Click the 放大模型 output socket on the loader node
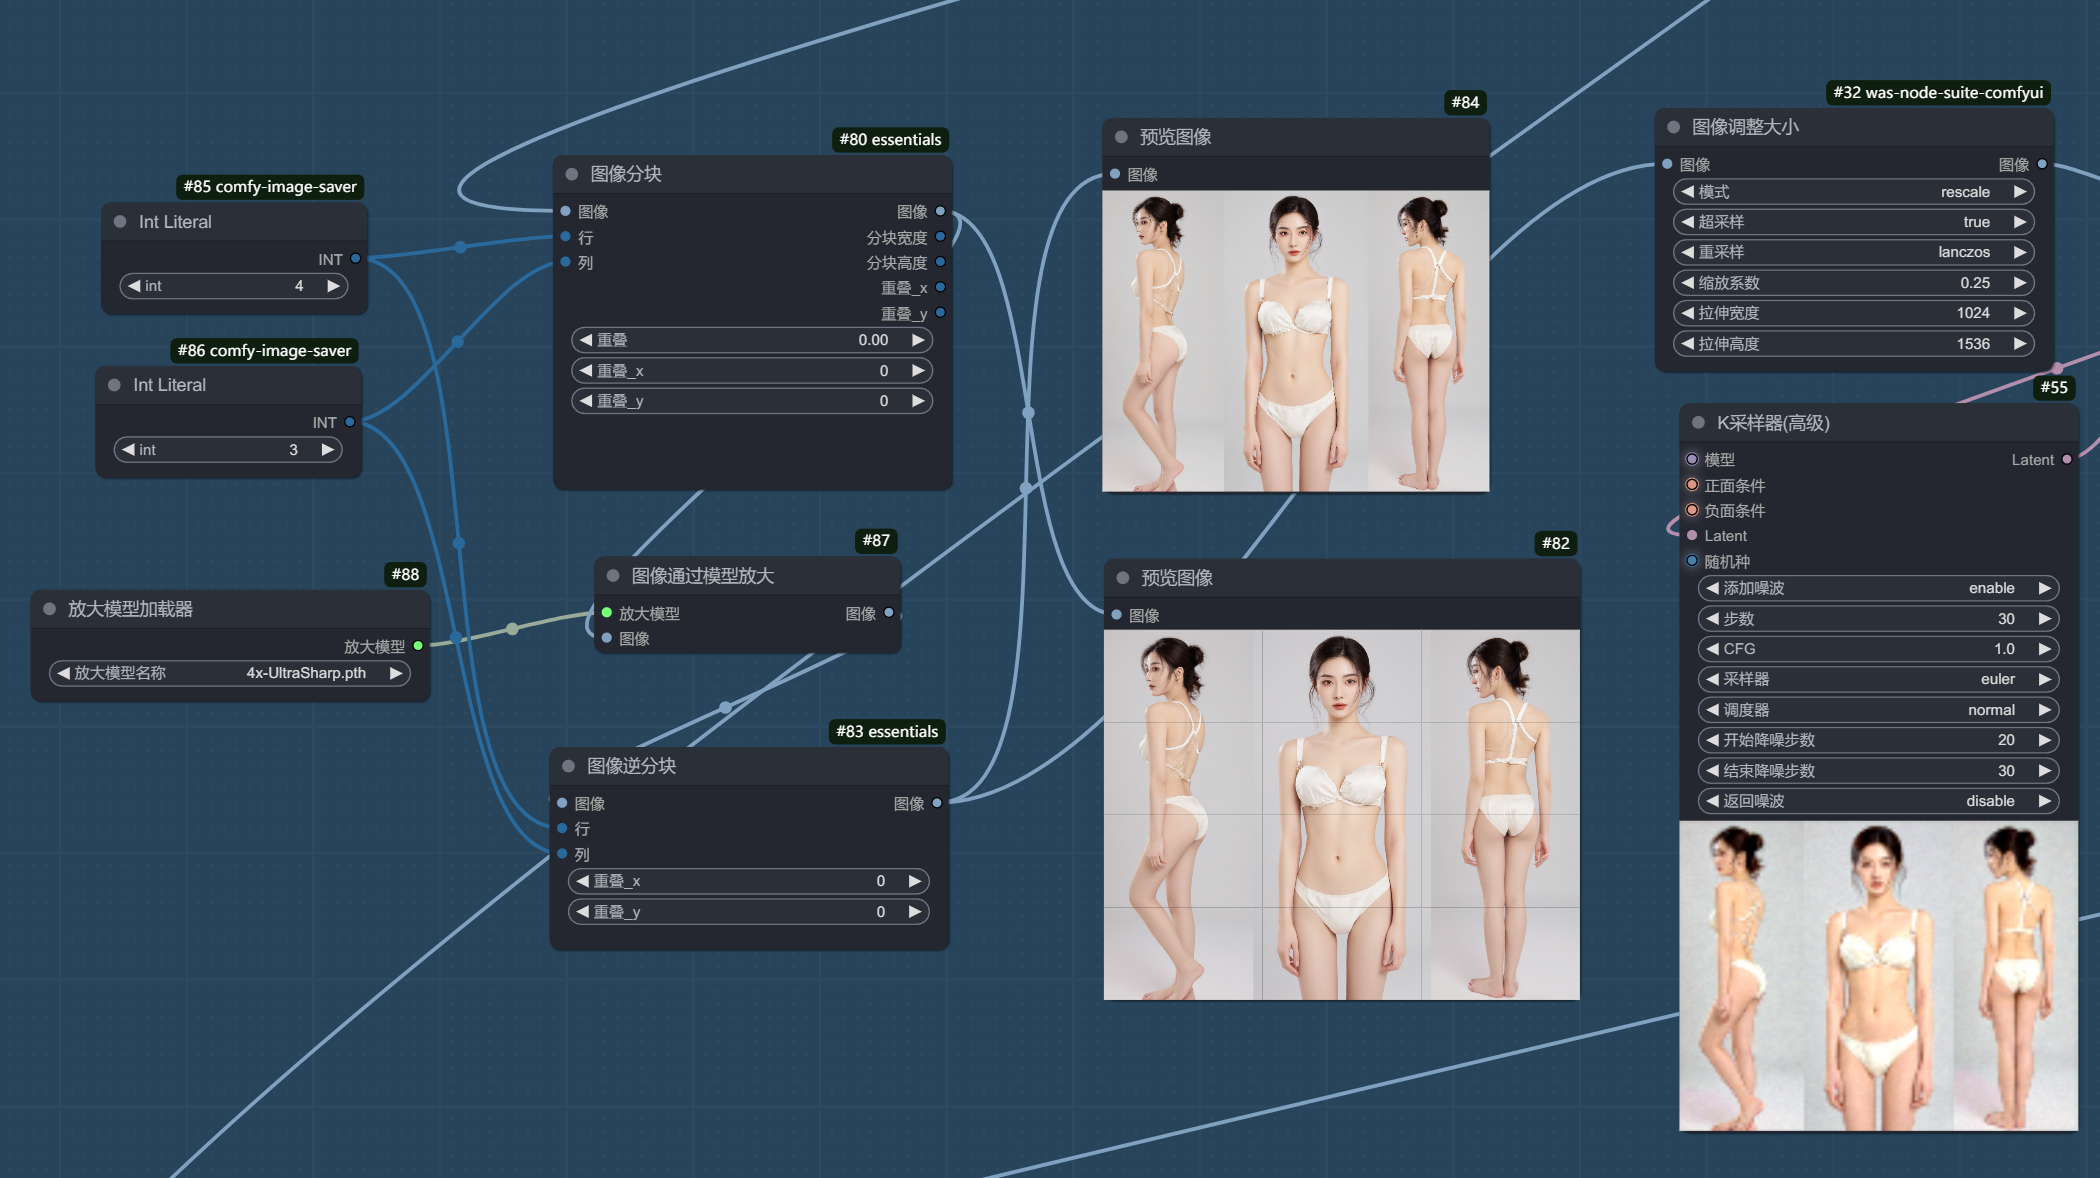 pos(418,646)
